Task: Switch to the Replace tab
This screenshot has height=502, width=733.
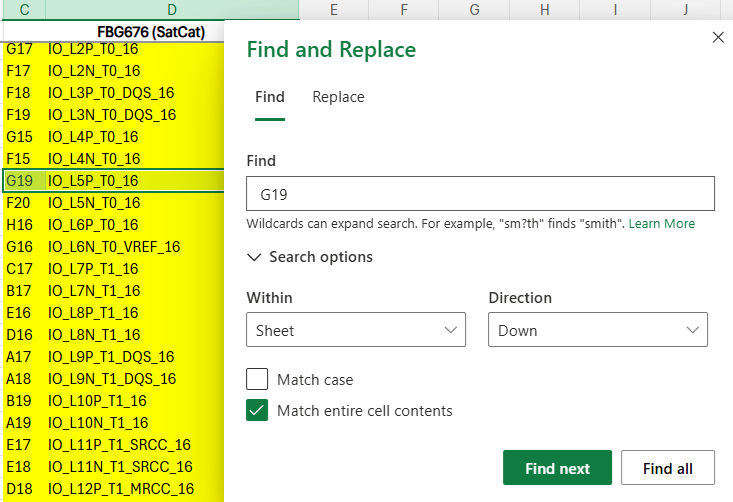Action: (338, 97)
